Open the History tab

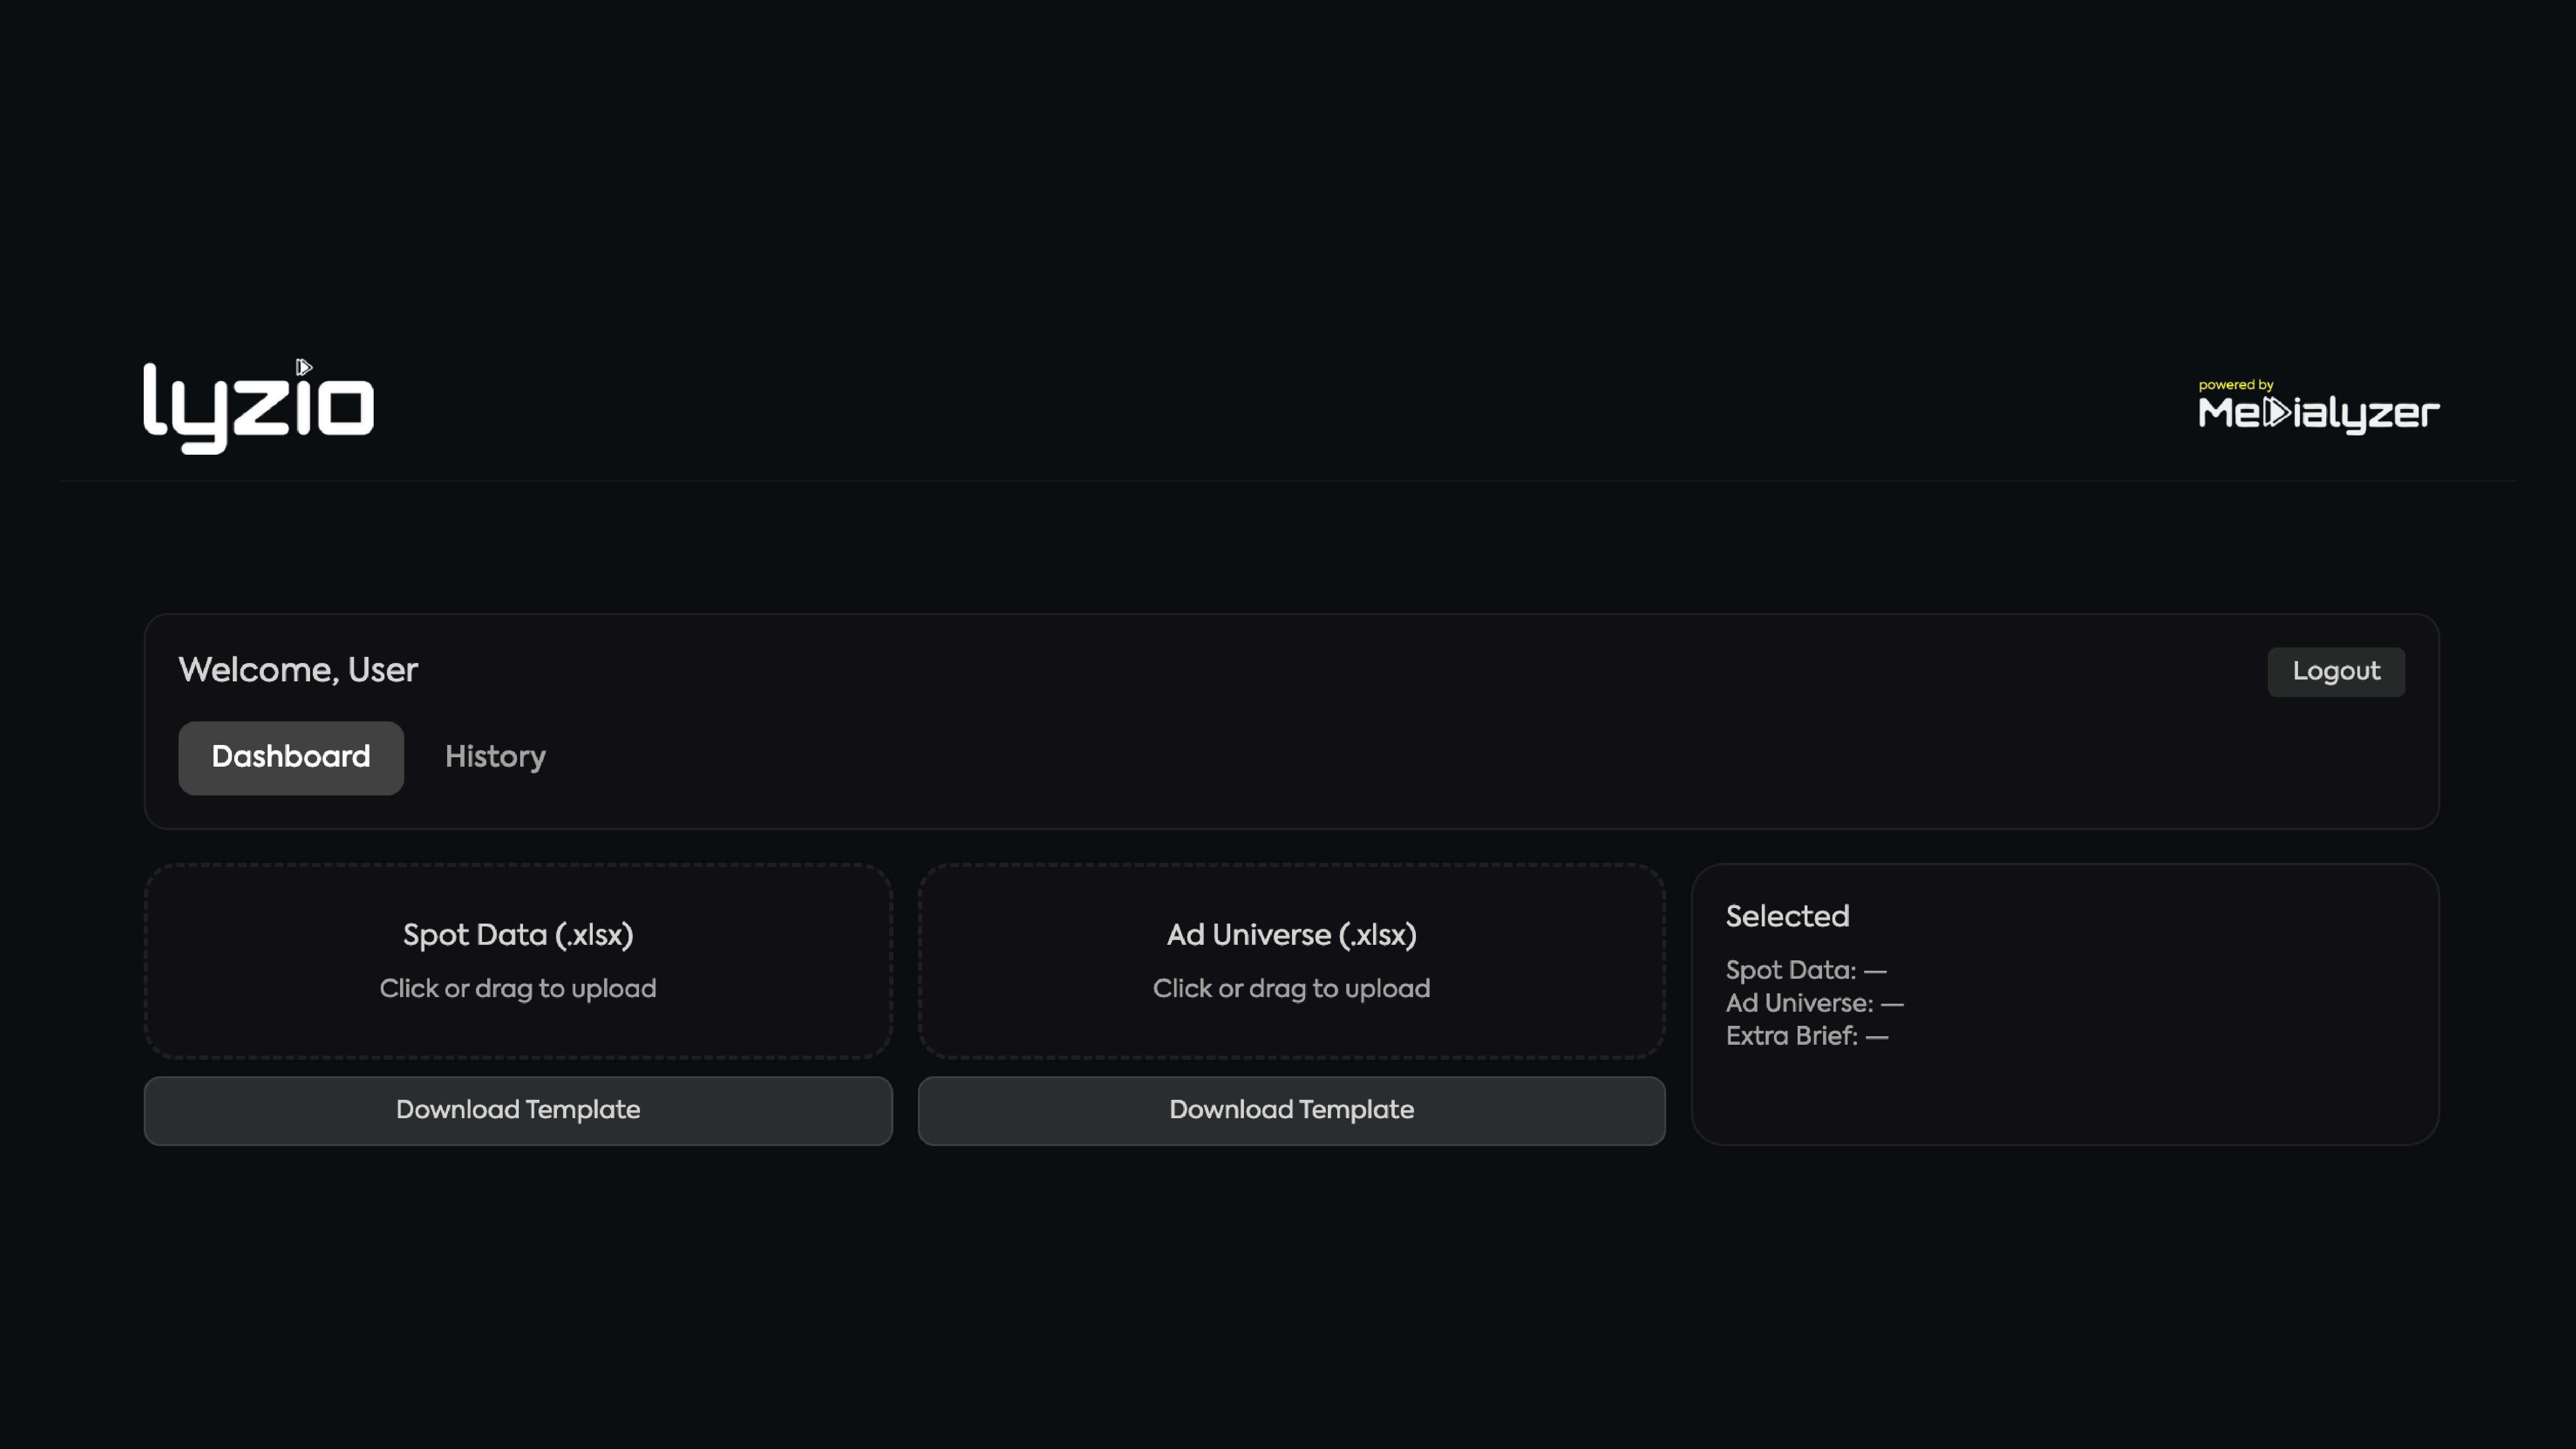(x=495, y=757)
